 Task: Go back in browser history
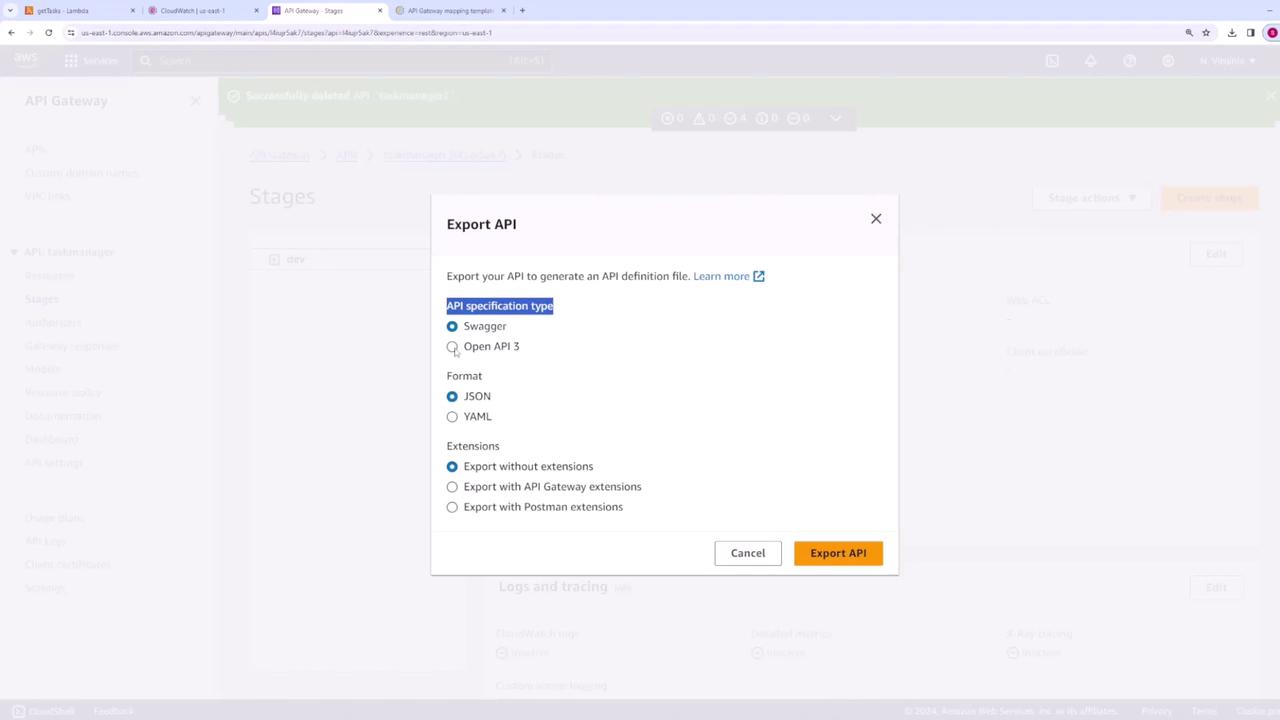pos(11,33)
